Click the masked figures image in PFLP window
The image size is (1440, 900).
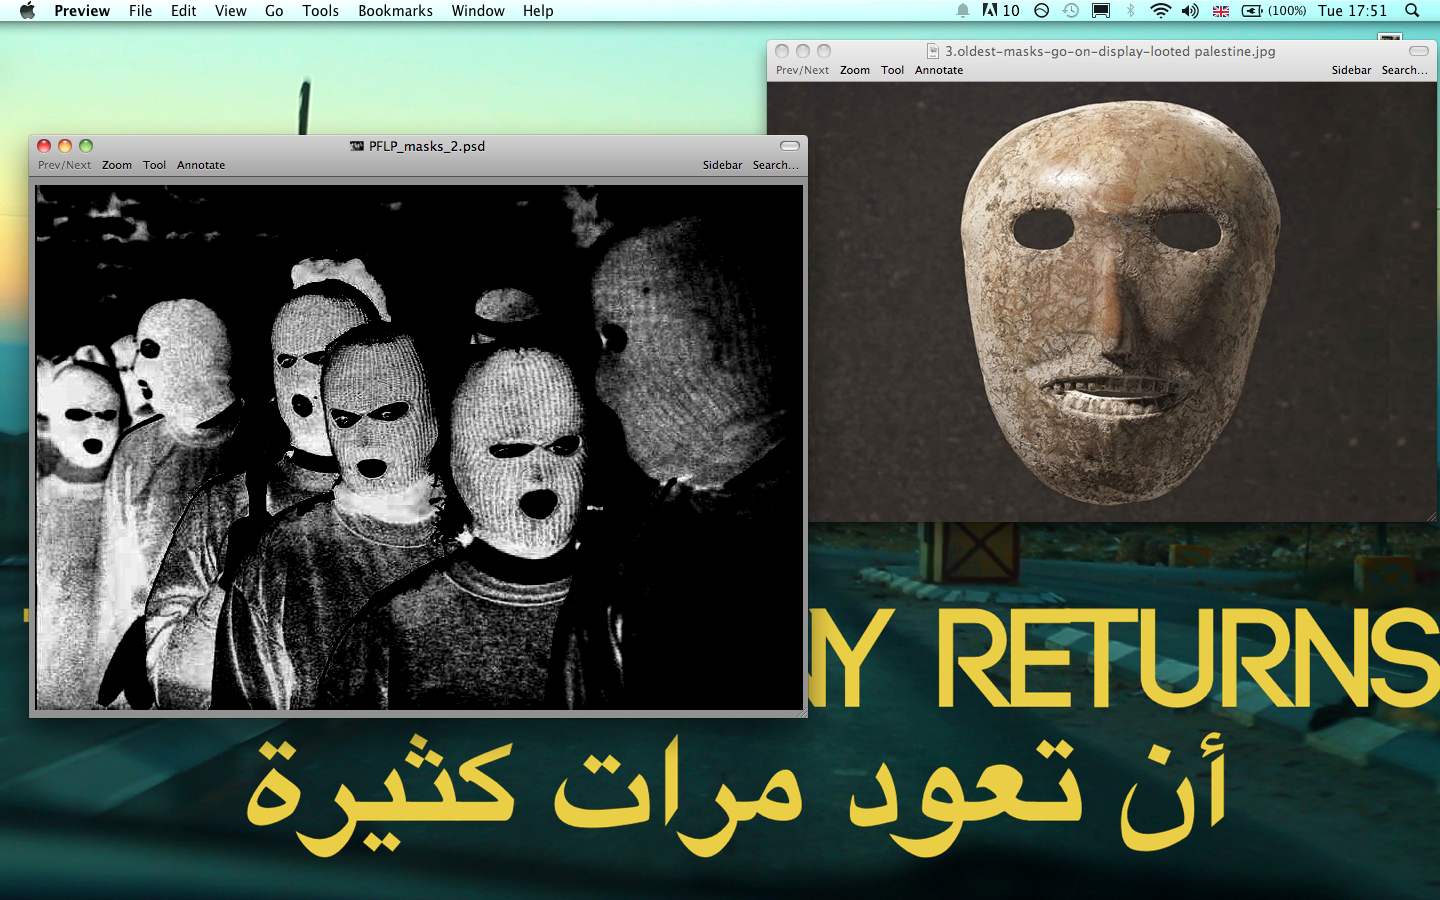tap(419, 447)
